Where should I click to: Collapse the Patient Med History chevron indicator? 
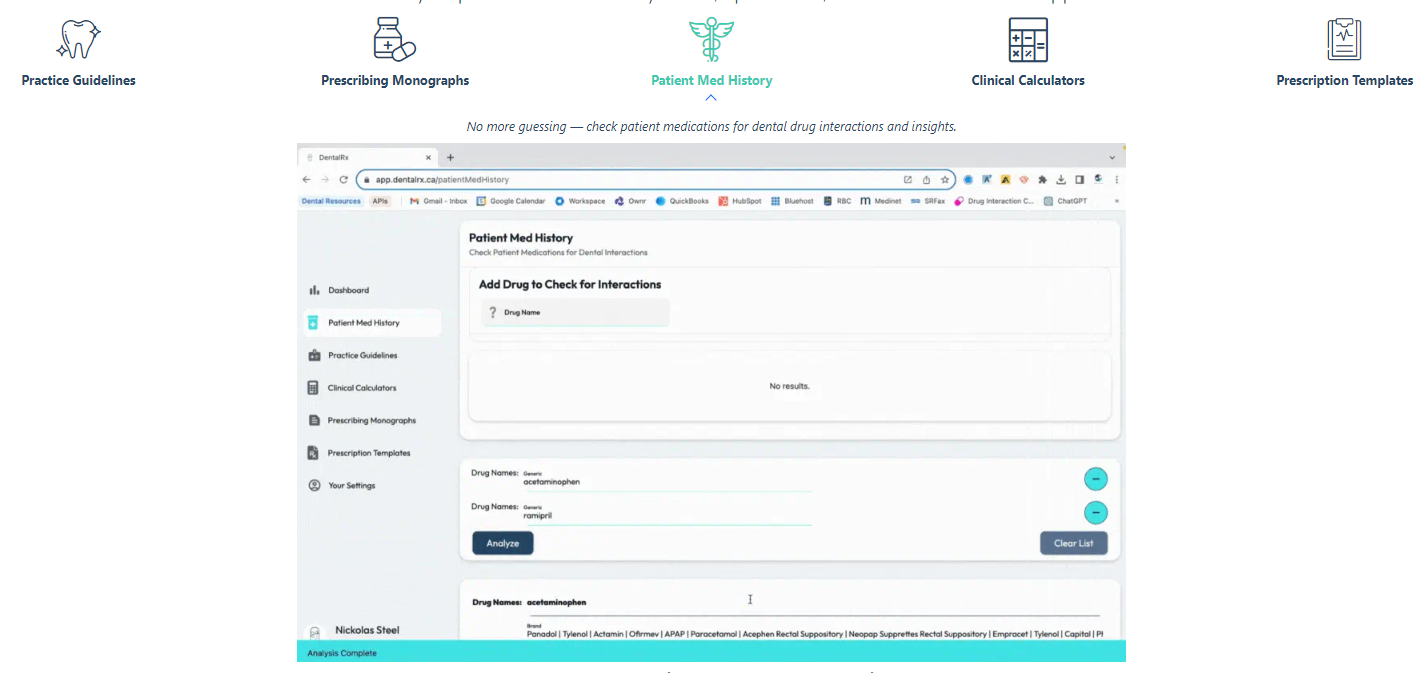pyautogui.click(x=711, y=97)
